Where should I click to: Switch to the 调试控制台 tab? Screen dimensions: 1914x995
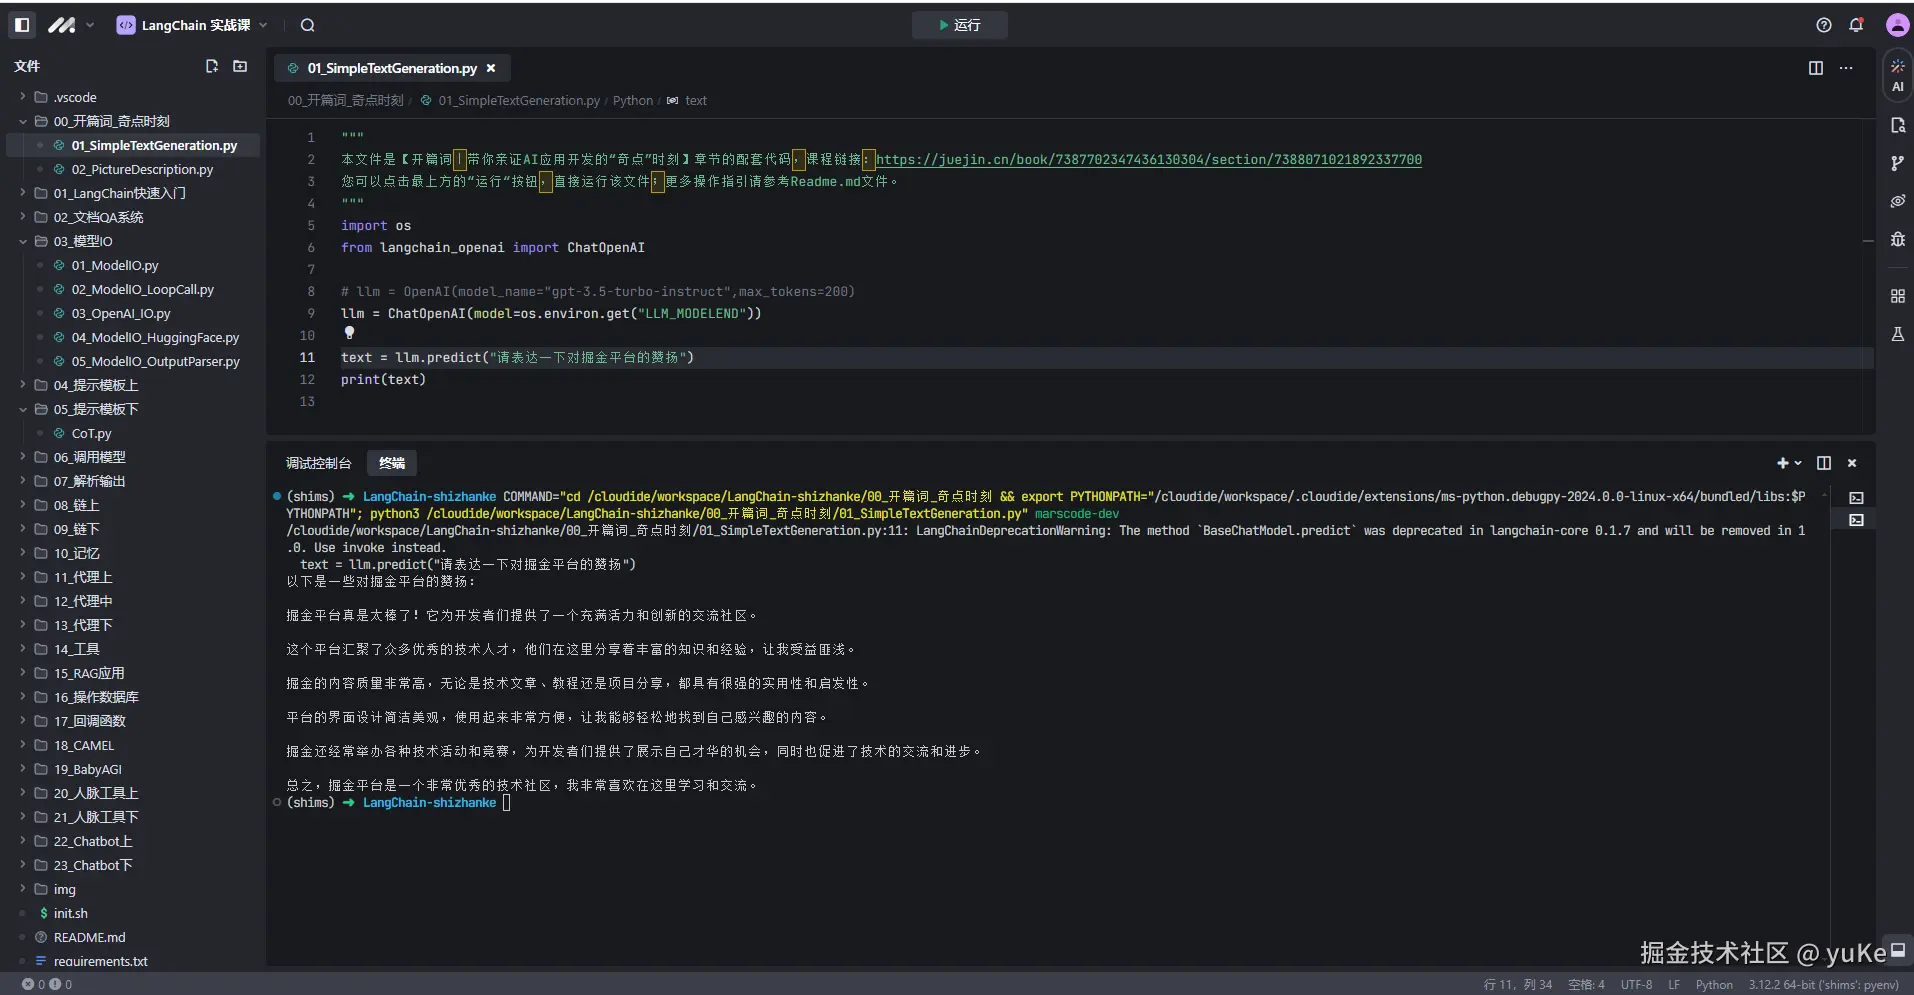coord(318,463)
